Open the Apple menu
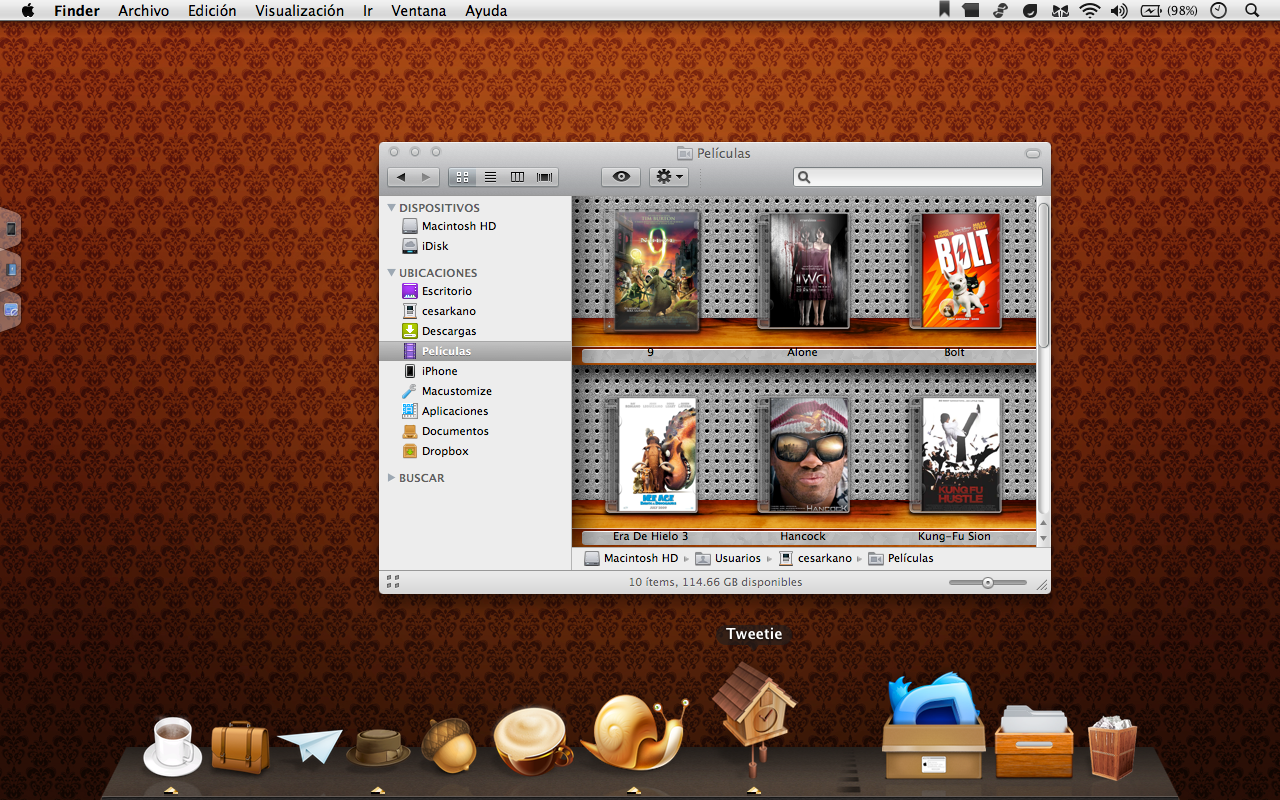The width and height of the screenshot is (1280, 800). pos(27,11)
